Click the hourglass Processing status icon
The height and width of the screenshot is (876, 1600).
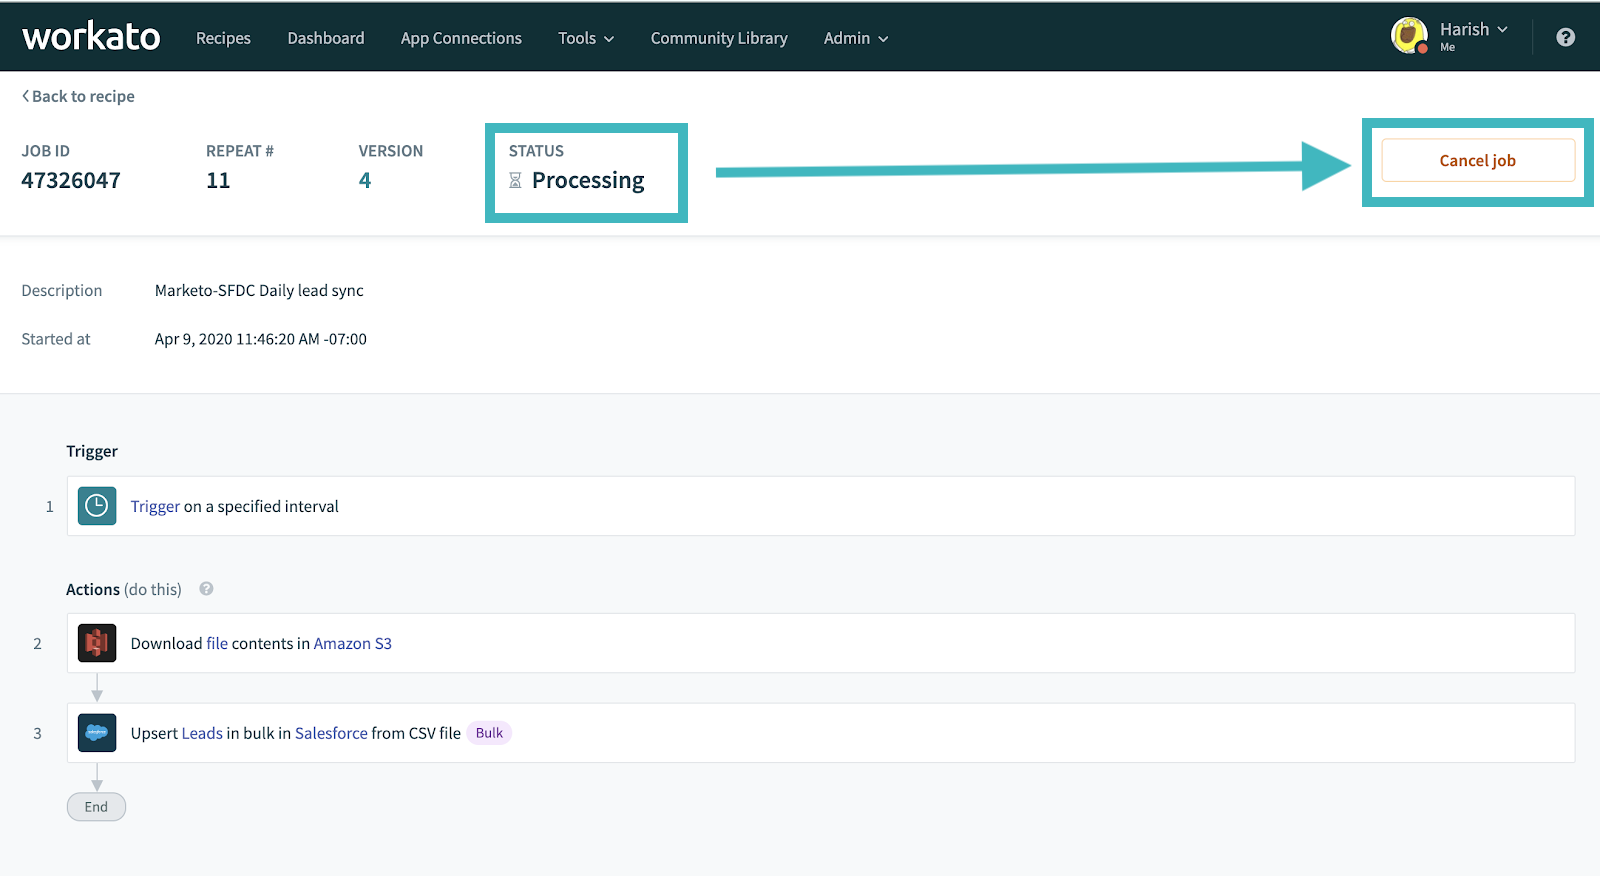[x=516, y=181]
